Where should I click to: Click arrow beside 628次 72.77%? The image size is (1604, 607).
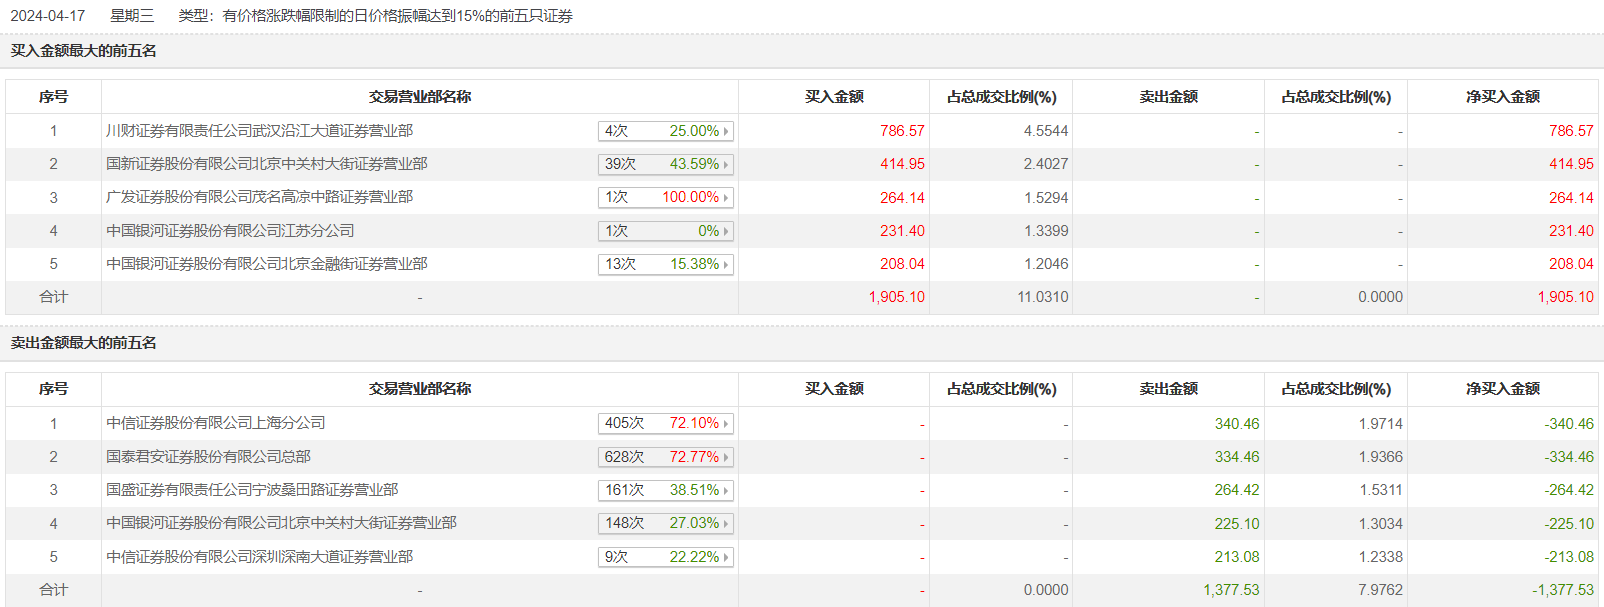tap(726, 457)
